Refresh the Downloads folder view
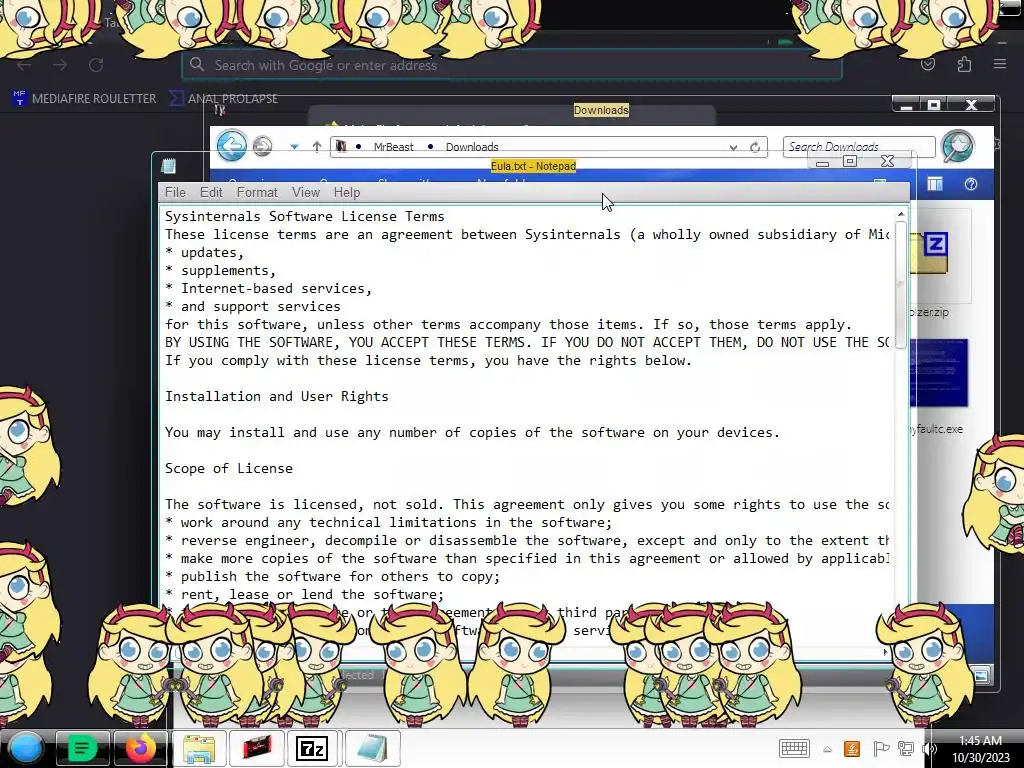 coord(755,147)
